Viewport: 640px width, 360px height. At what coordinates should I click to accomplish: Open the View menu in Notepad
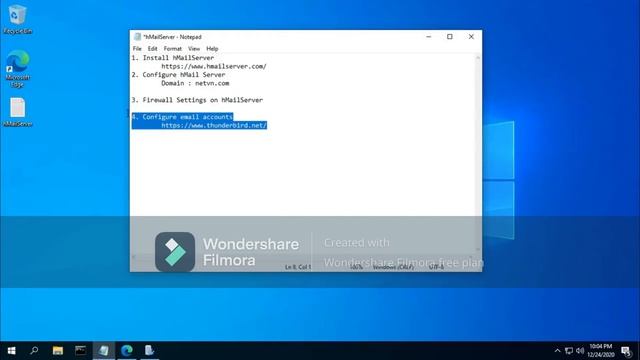coord(194,49)
